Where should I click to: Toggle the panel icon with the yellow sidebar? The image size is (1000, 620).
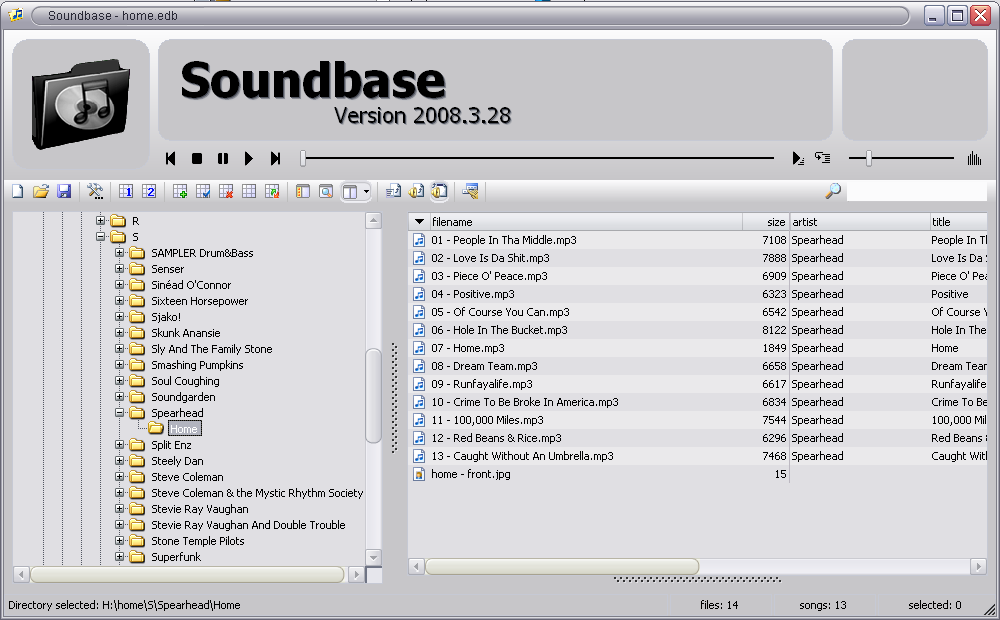(x=303, y=191)
